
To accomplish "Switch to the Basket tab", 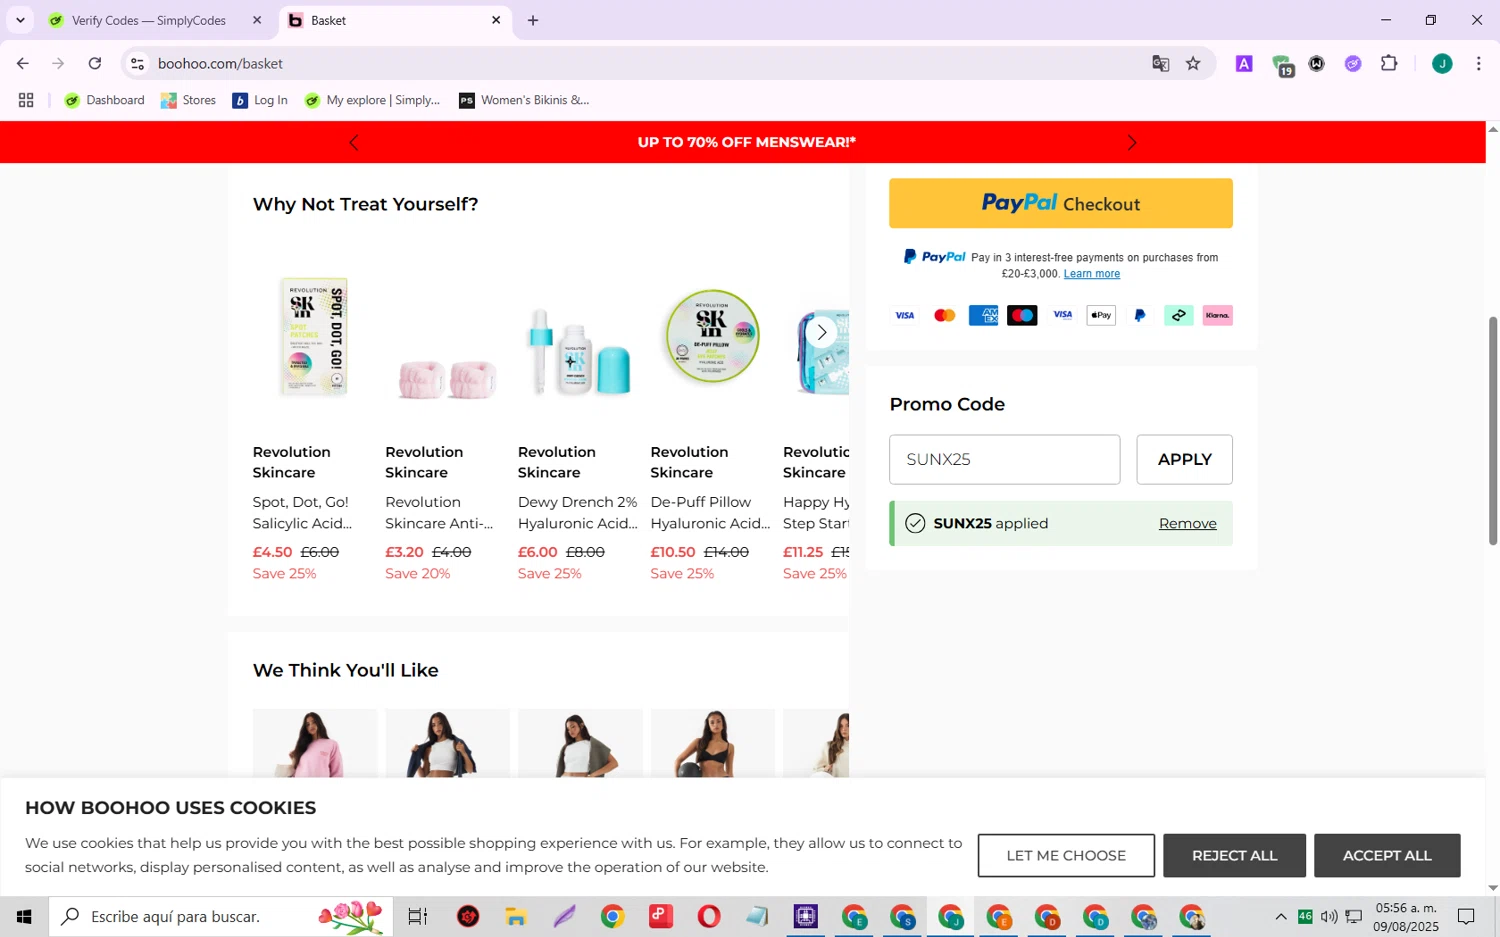I will pos(386,20).
